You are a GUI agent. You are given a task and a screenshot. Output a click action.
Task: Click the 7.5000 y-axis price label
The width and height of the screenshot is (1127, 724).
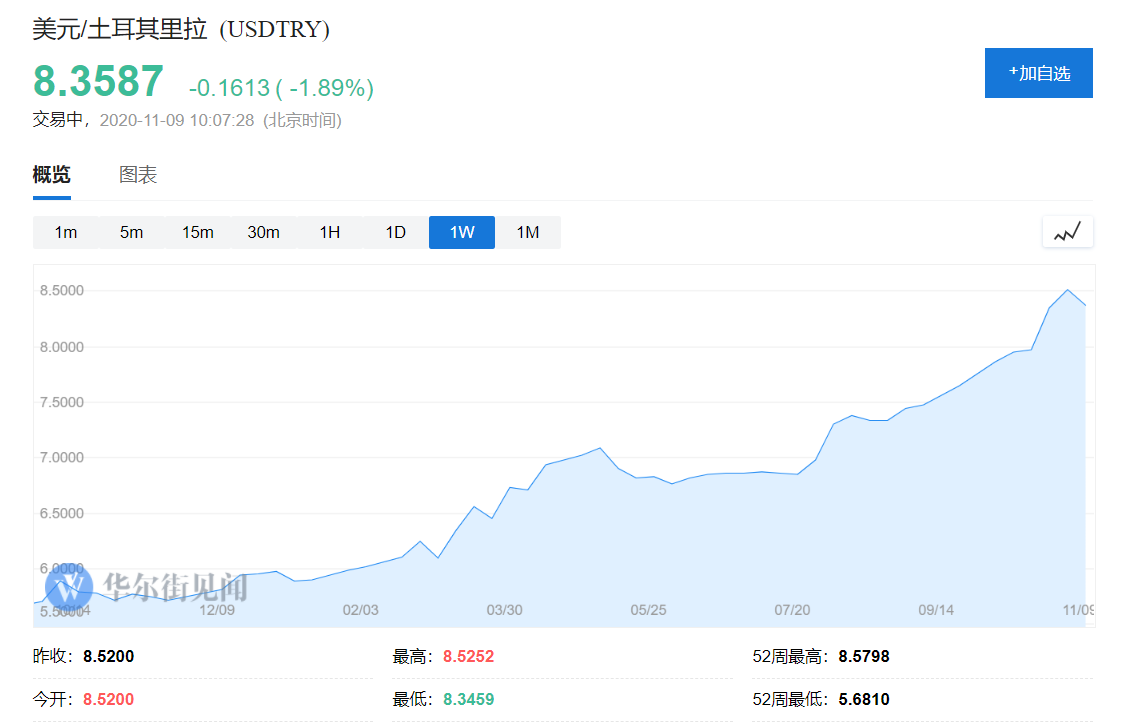(62, 402)
